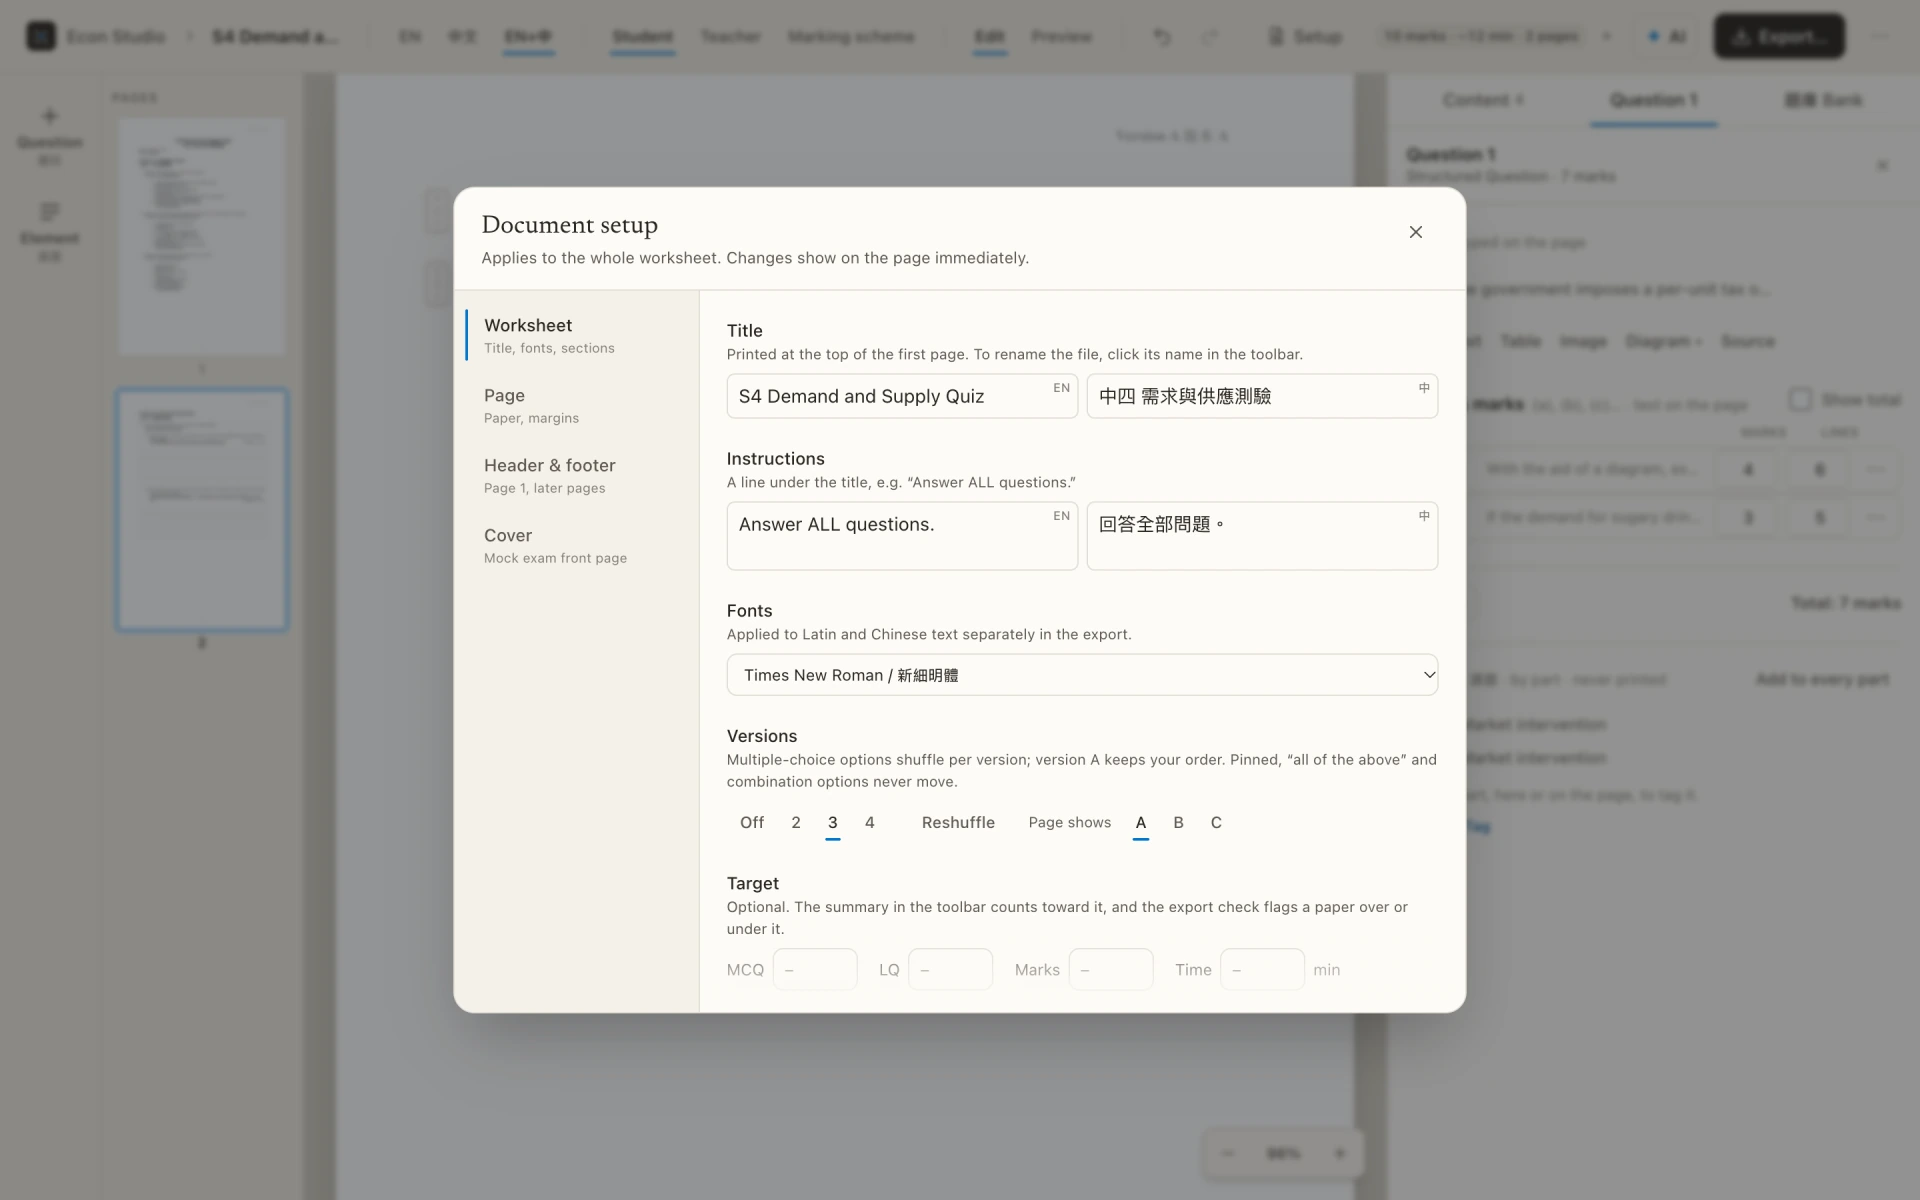Click the MCQ target field
This screenshot has height=1200, width=1920.
click(x=815, y=969)
